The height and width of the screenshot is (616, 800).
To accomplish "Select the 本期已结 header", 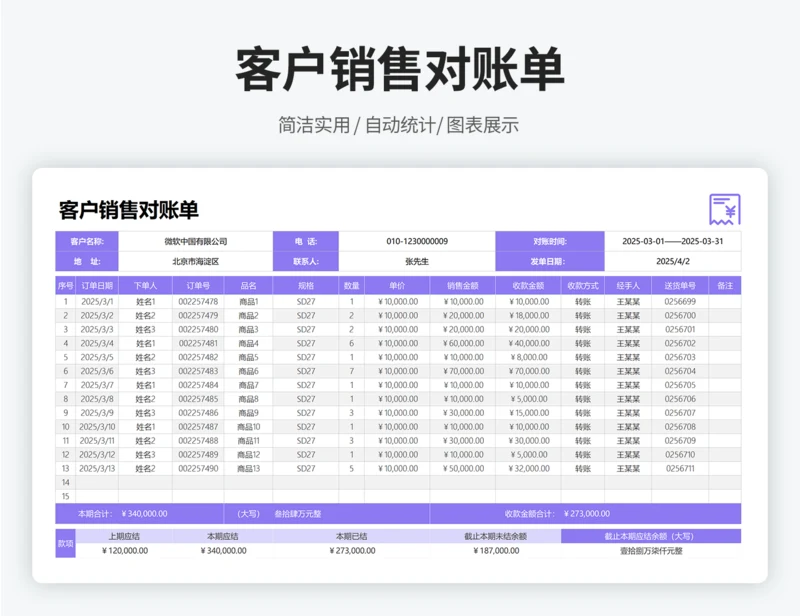I will pyautogui.click(x=352, y=536).
